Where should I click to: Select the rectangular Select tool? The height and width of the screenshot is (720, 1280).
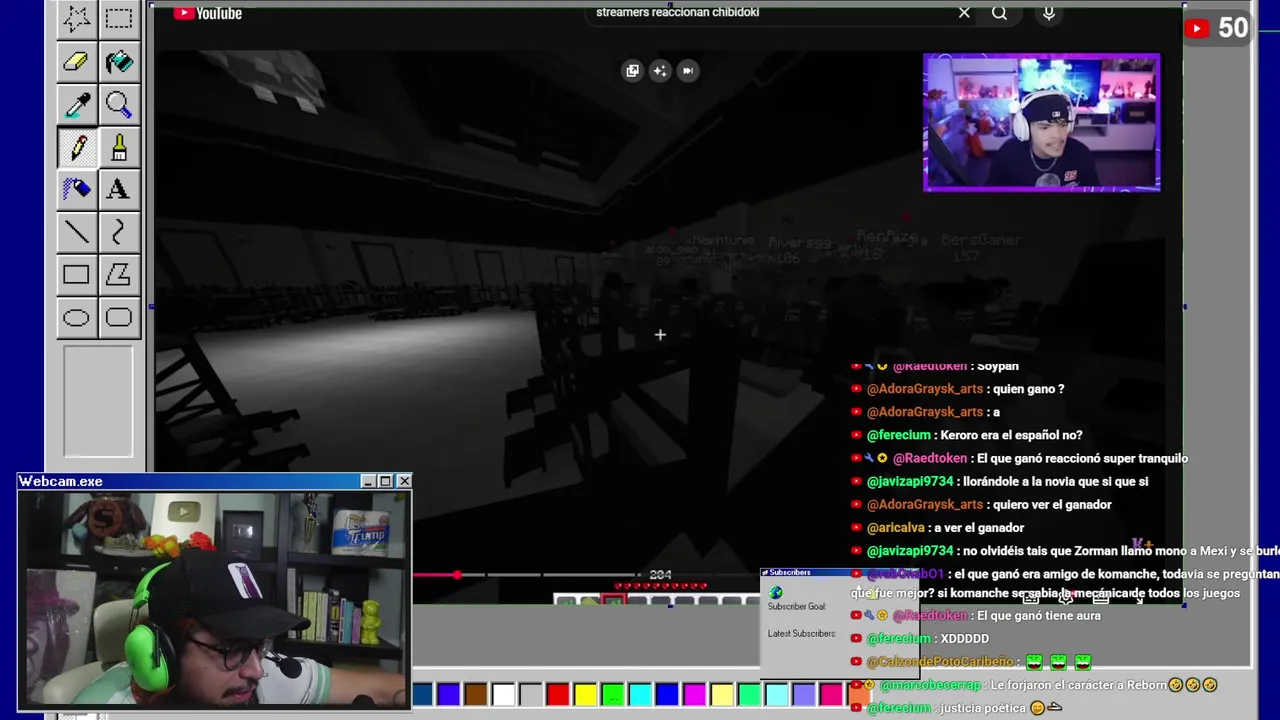point(119,19)
